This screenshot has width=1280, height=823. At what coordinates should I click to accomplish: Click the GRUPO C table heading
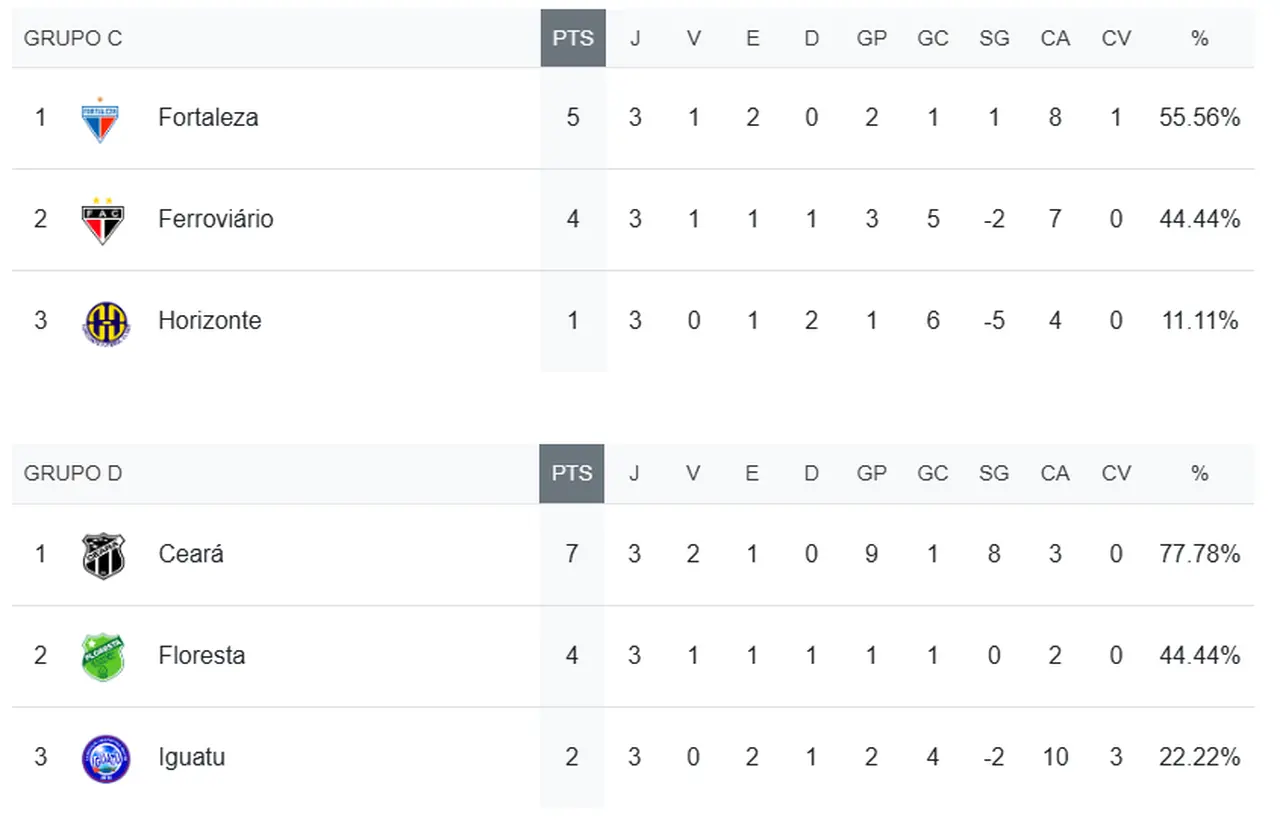[73, 38]
